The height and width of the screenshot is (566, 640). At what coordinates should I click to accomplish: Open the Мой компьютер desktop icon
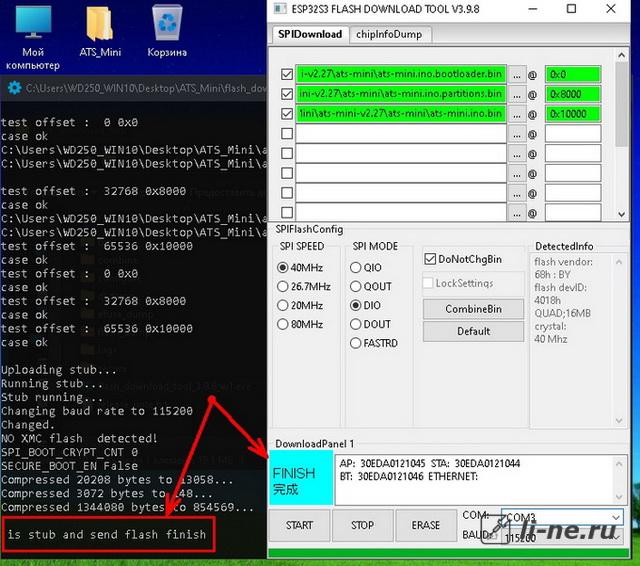[33, 38]
